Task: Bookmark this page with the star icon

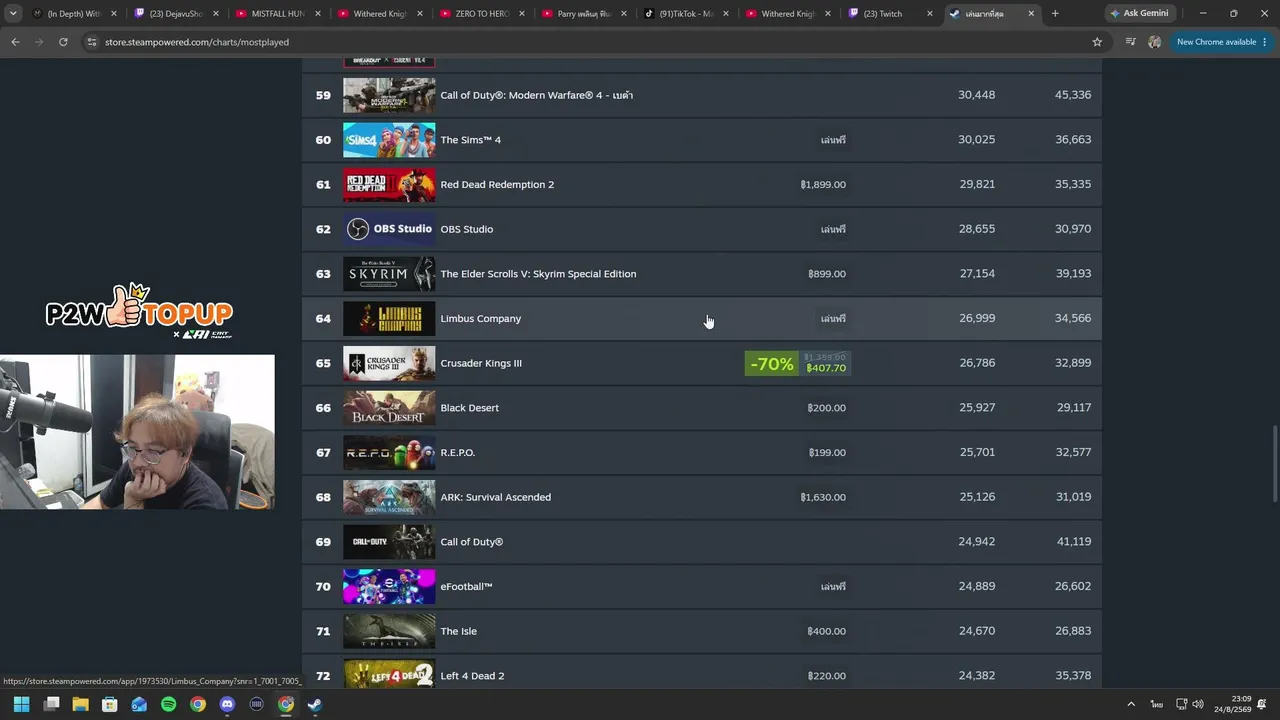Action: (x=1097, y=42)
